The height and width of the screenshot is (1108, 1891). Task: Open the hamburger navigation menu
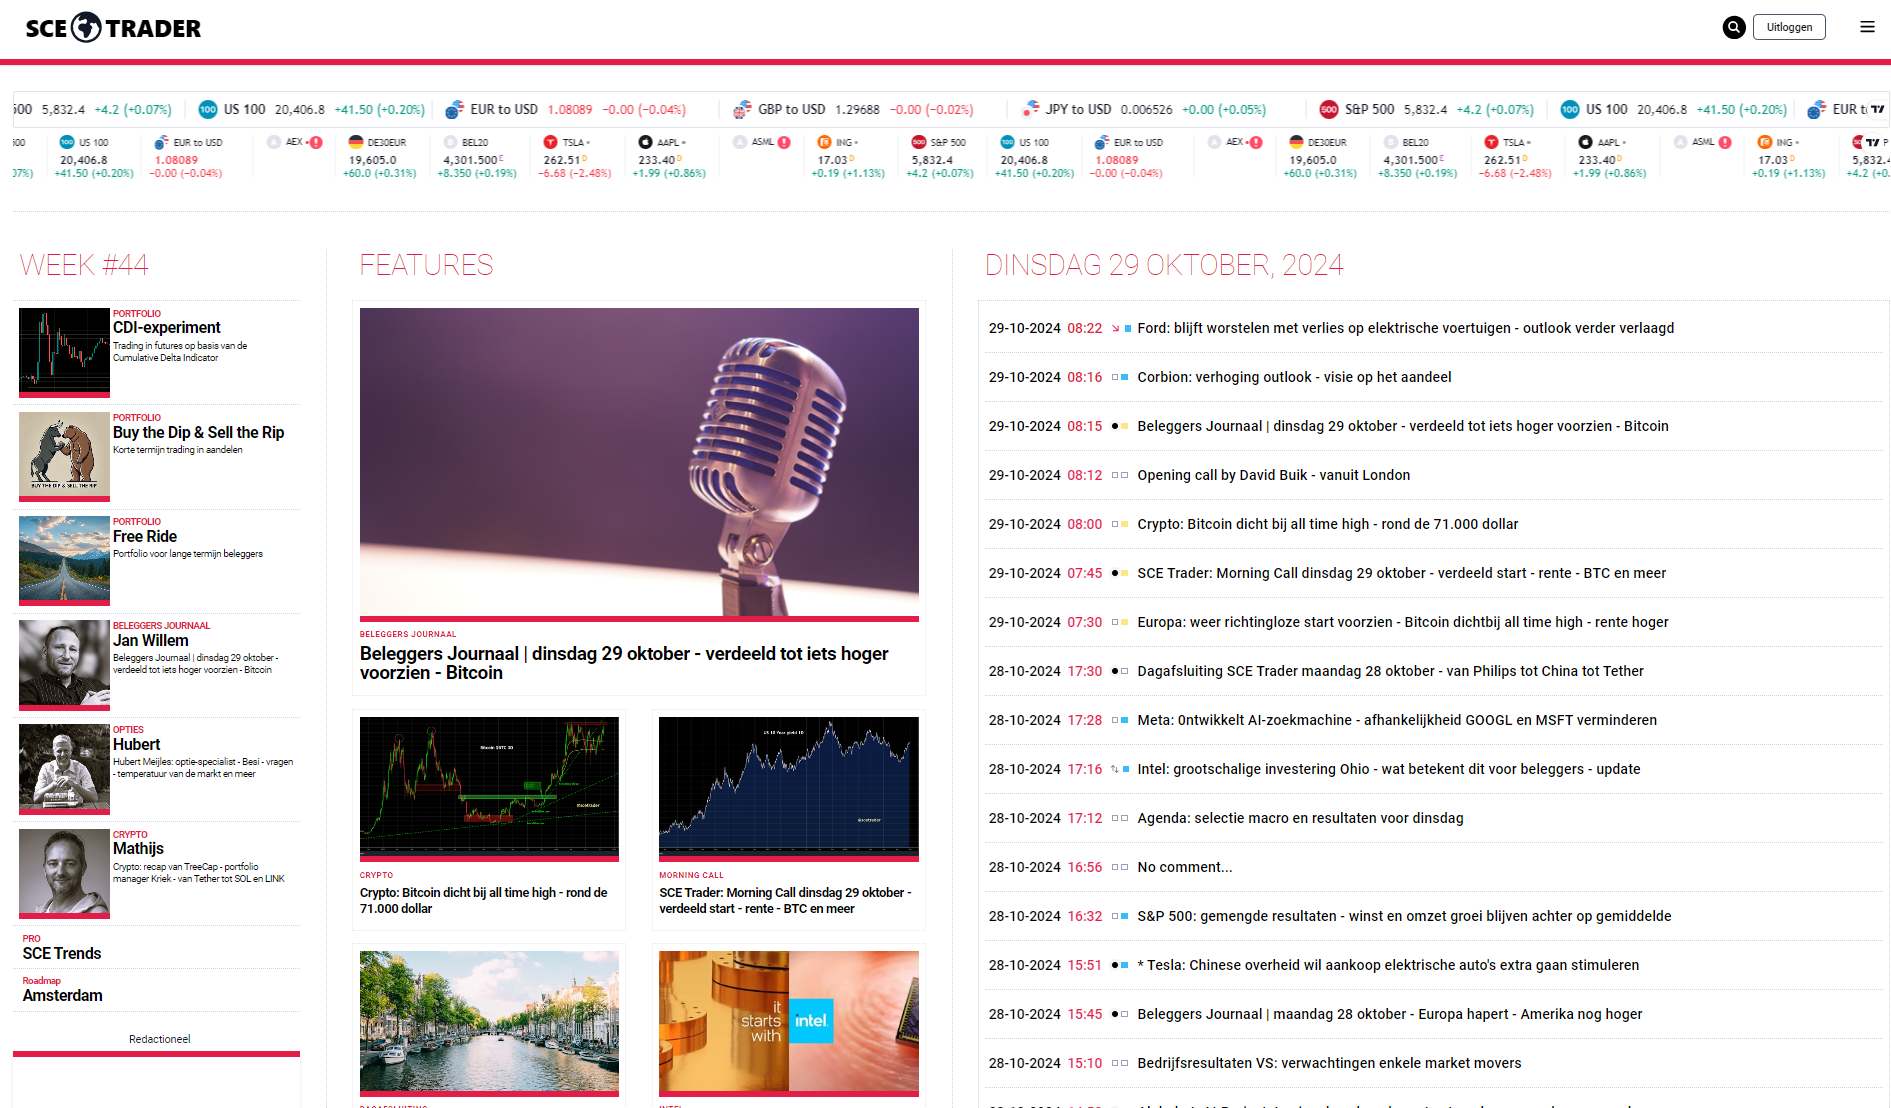tap(1868, 27)
